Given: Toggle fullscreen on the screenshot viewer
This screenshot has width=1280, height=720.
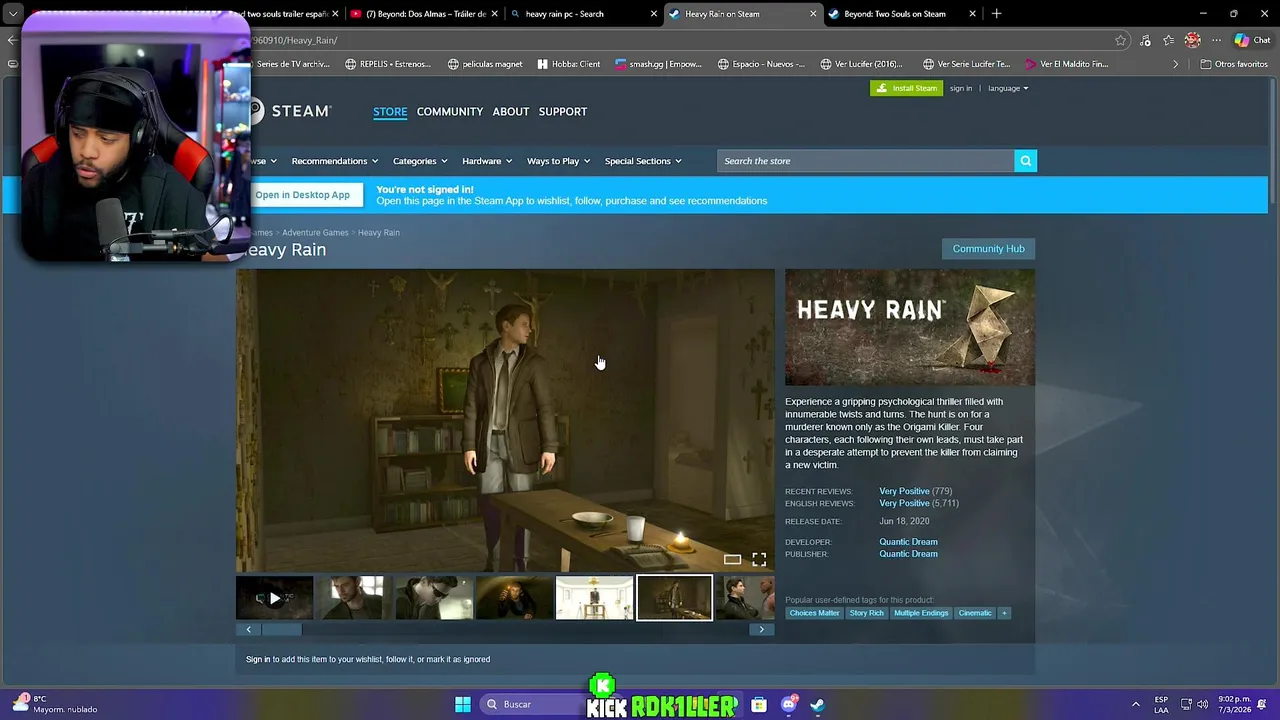Looking at the screenshot, I should pos(759,559).
